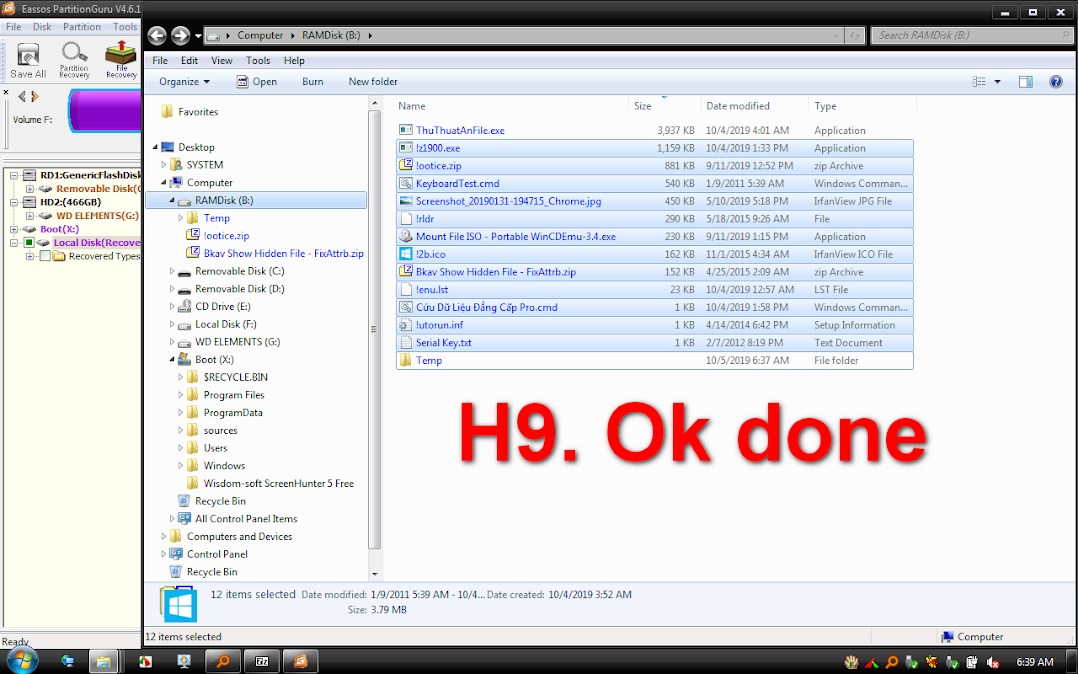This screenshot has width=1078, height=674.
Task: Change view using the view icon
Action: pyautogui.click(x=979, y=82)
